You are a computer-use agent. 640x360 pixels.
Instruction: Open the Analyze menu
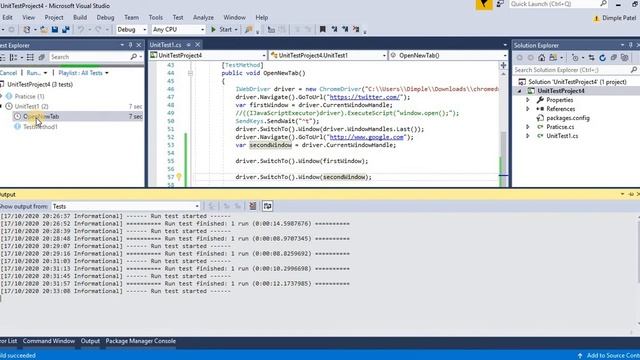(x=203, y=18)
